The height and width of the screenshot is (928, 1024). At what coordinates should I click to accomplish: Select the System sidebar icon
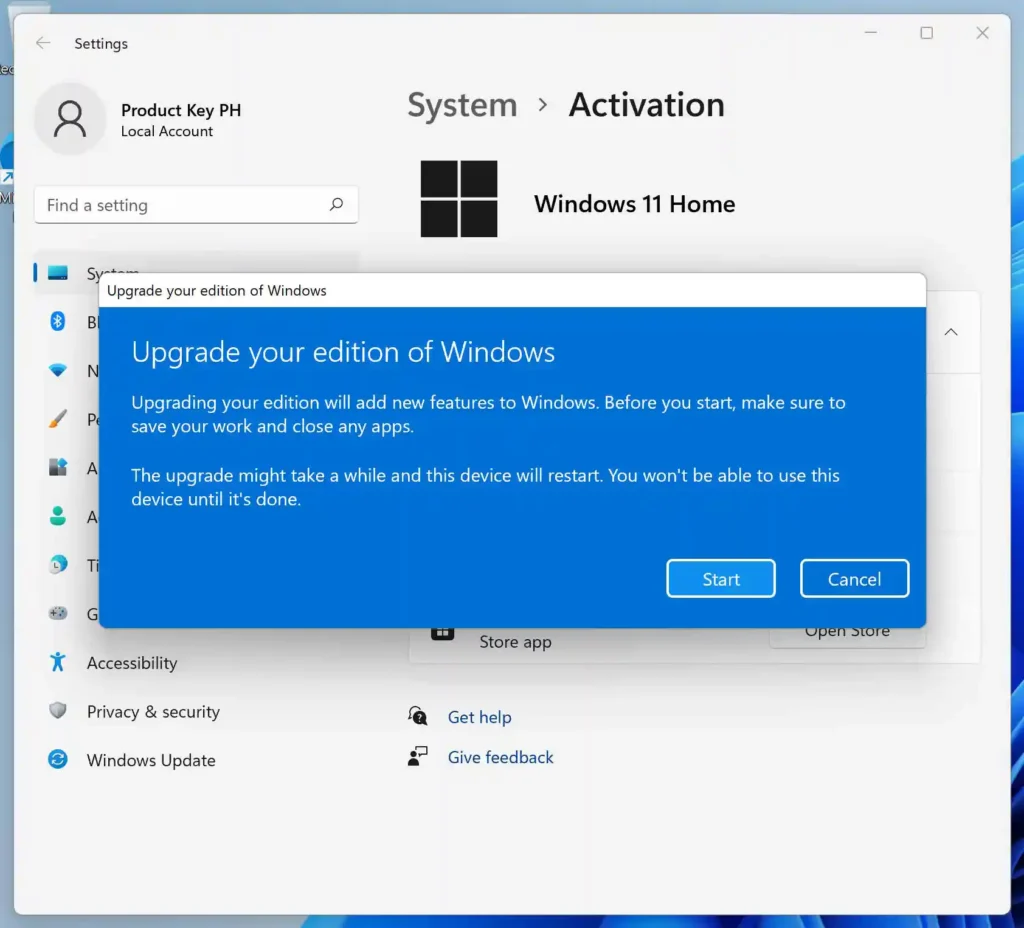coord(57,273)
